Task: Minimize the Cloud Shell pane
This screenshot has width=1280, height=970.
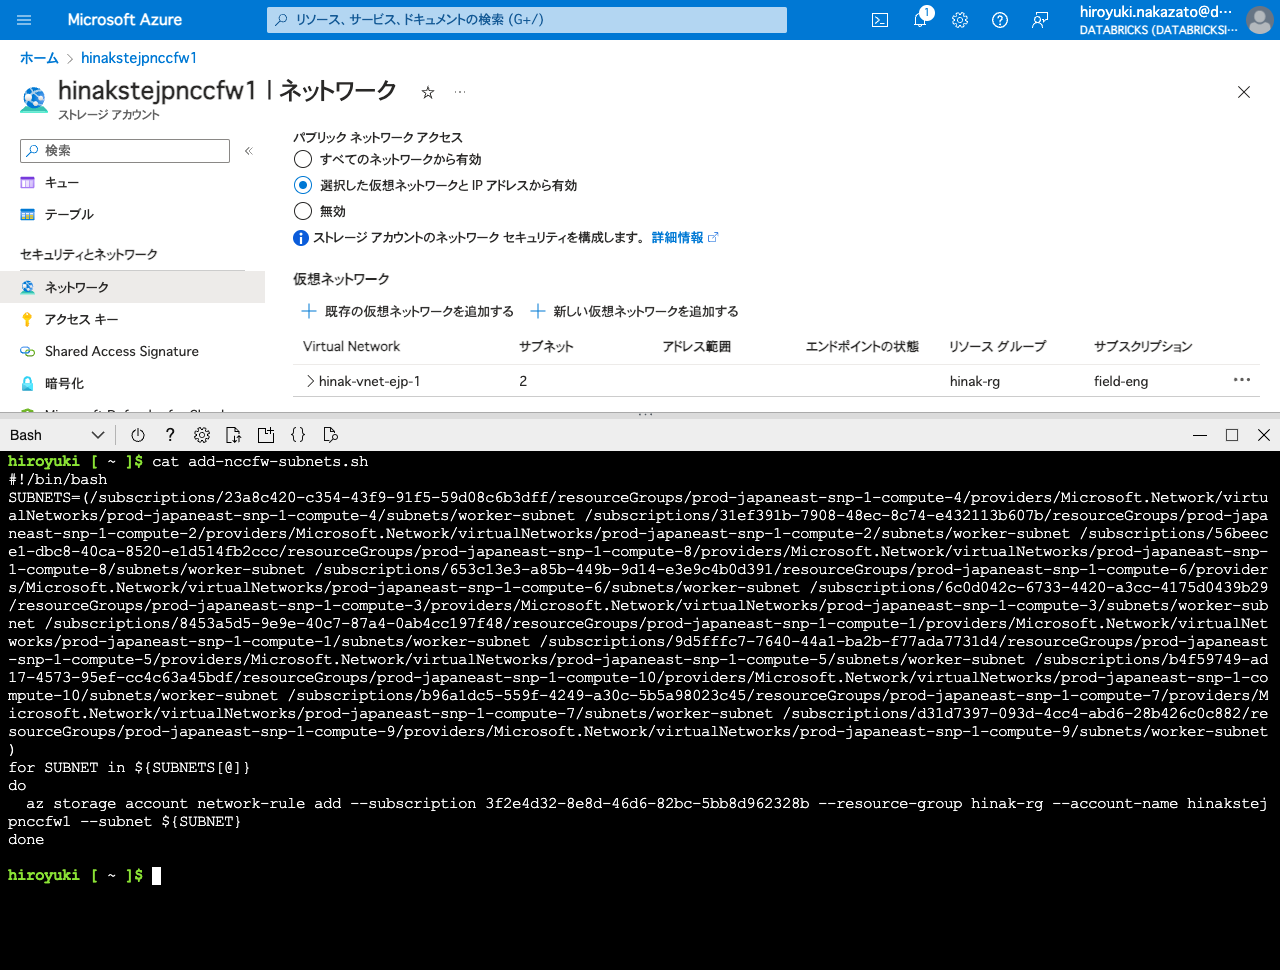Action: (1200, 435)
